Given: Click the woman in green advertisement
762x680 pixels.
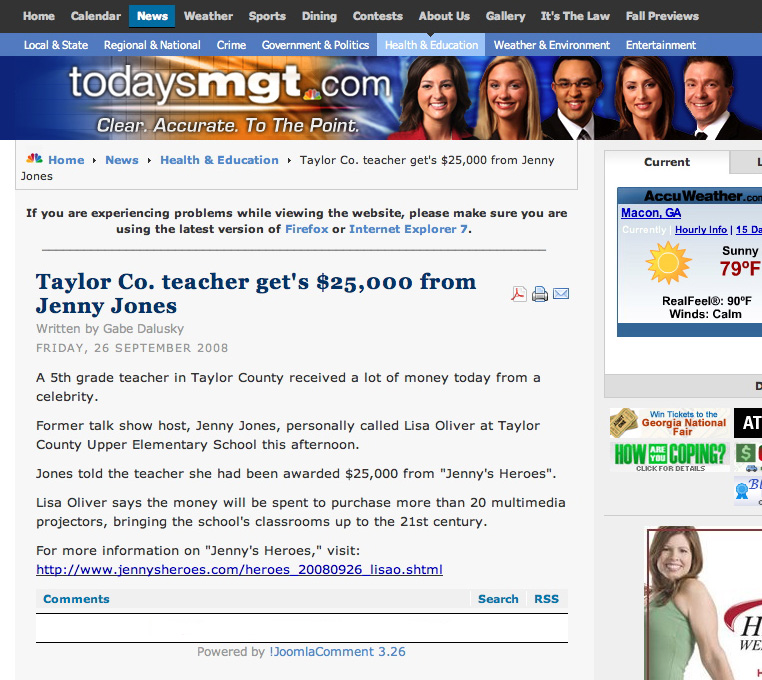Looking at the screenshot, I should click(x=703, y=603).
